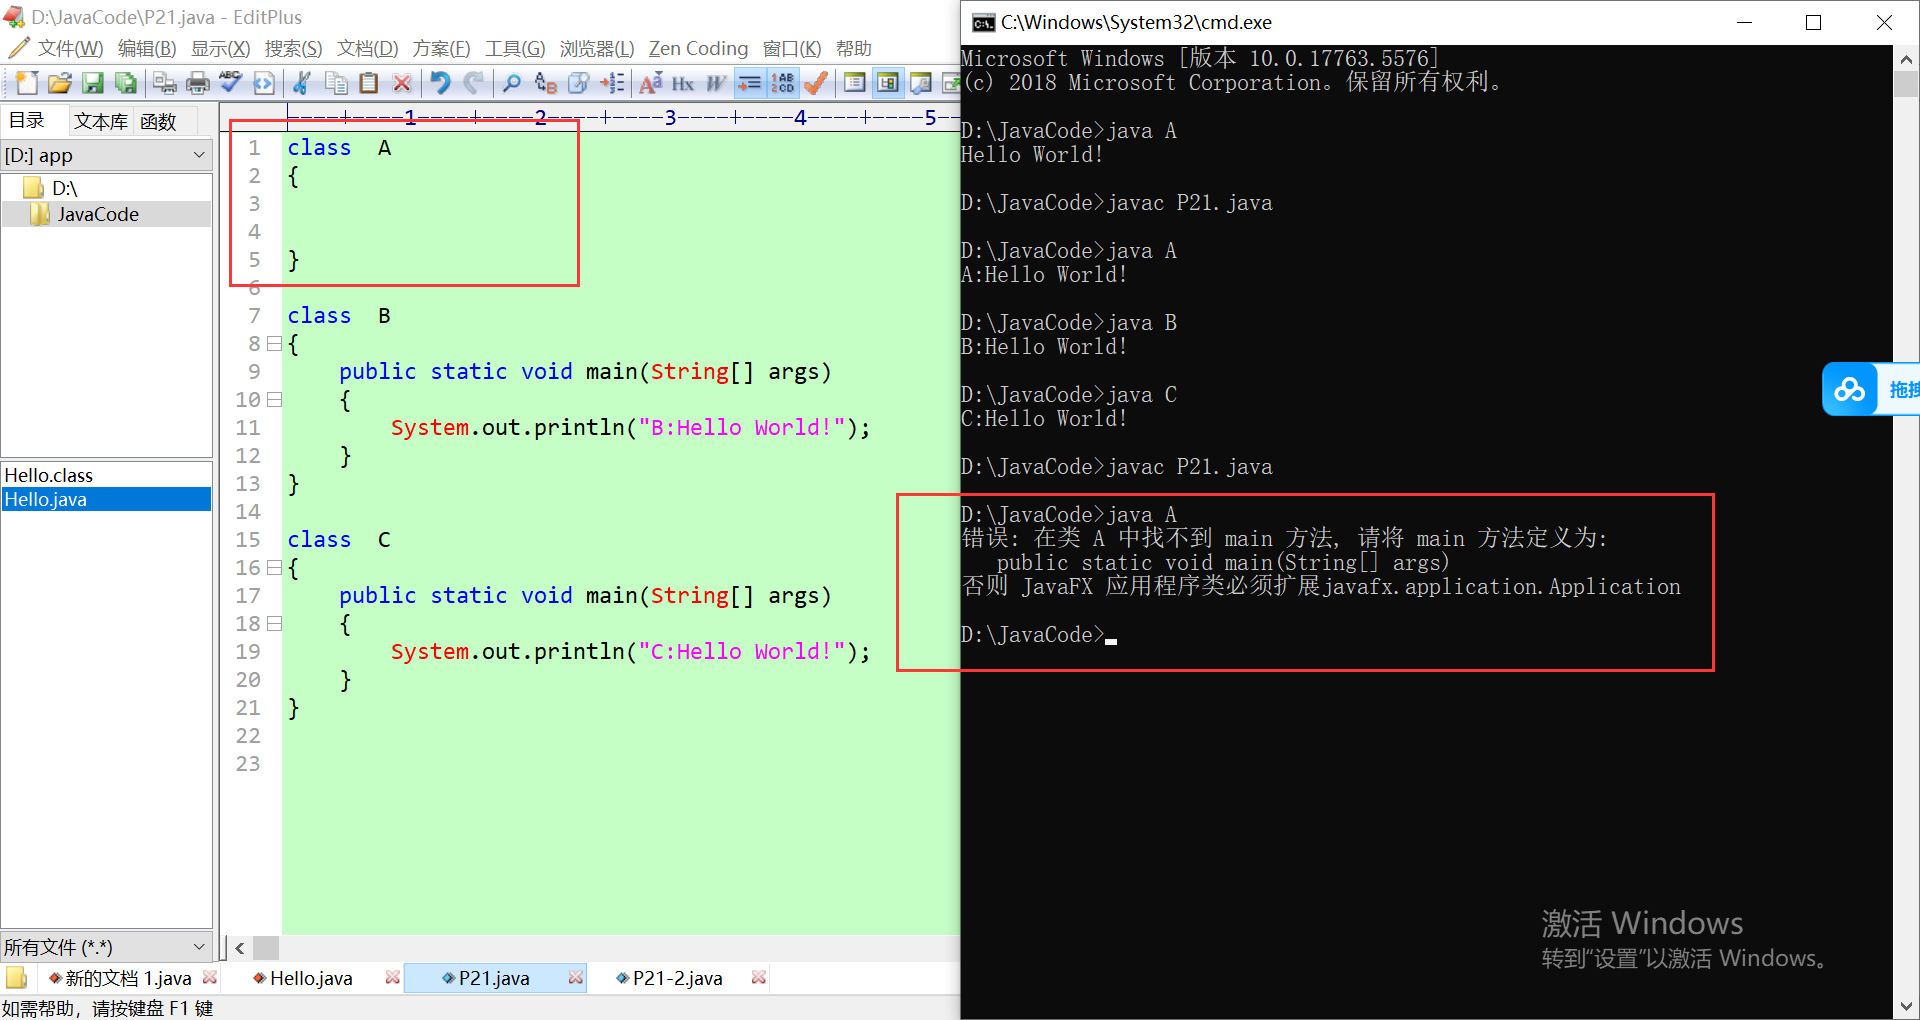The image size is (1920, 1020).
Task: Open the 显示(X) menu
Action: point(220,48)
